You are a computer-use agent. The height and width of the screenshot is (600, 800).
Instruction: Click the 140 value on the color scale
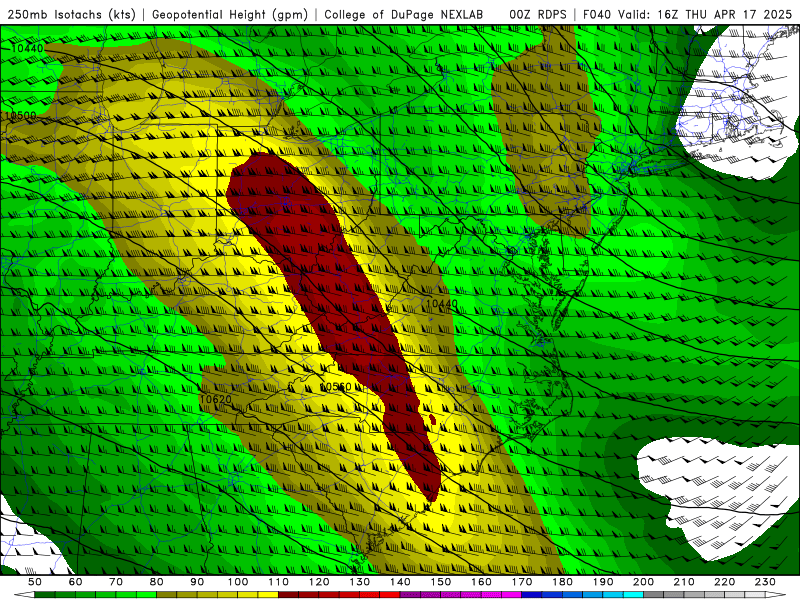(x=400, y=582)
